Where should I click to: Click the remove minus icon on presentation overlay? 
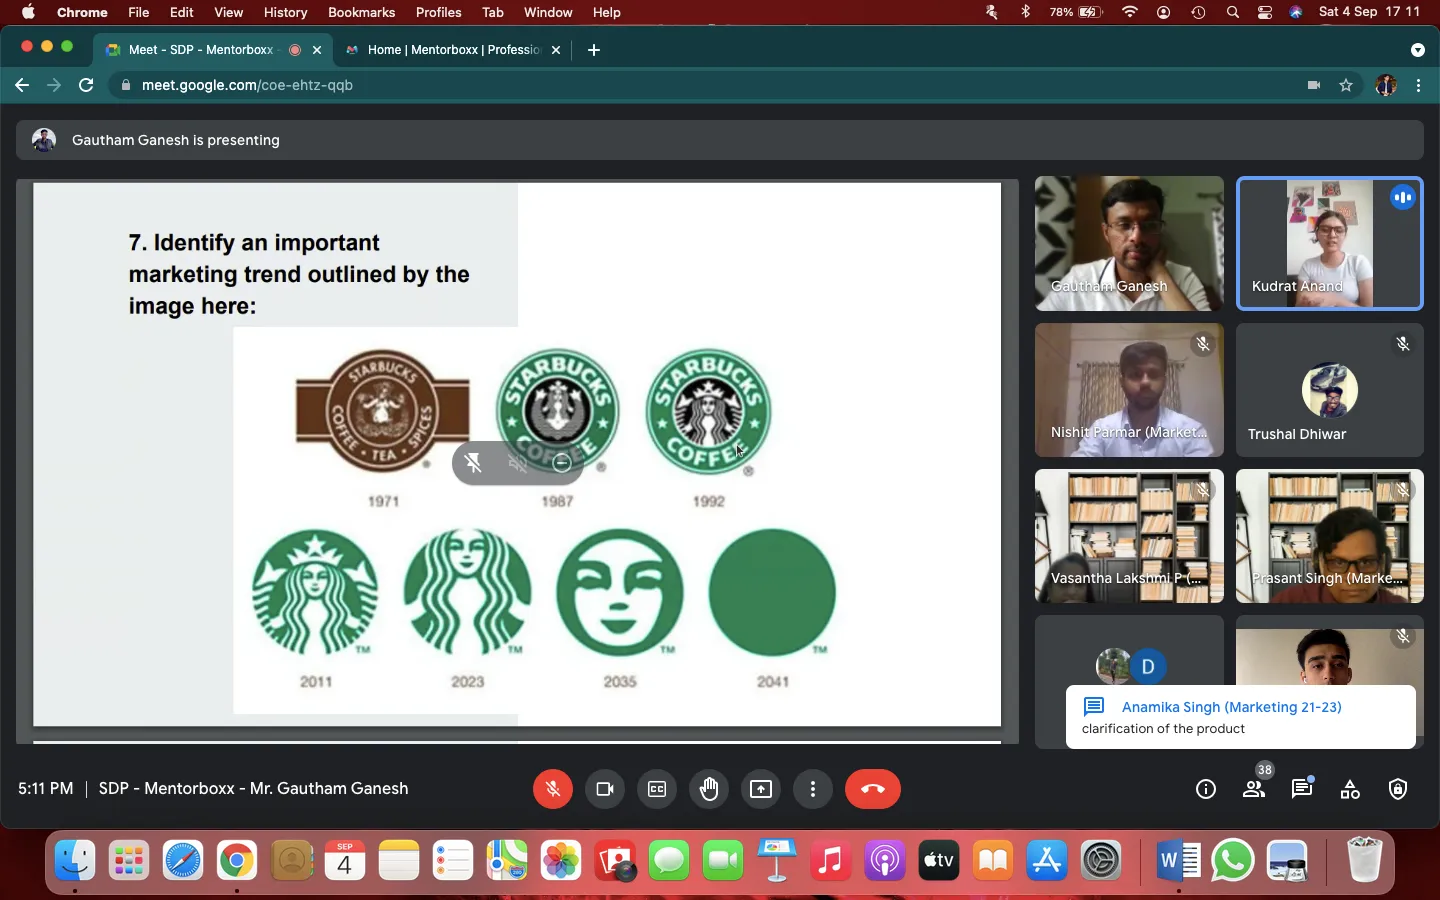tap(562, 463)
